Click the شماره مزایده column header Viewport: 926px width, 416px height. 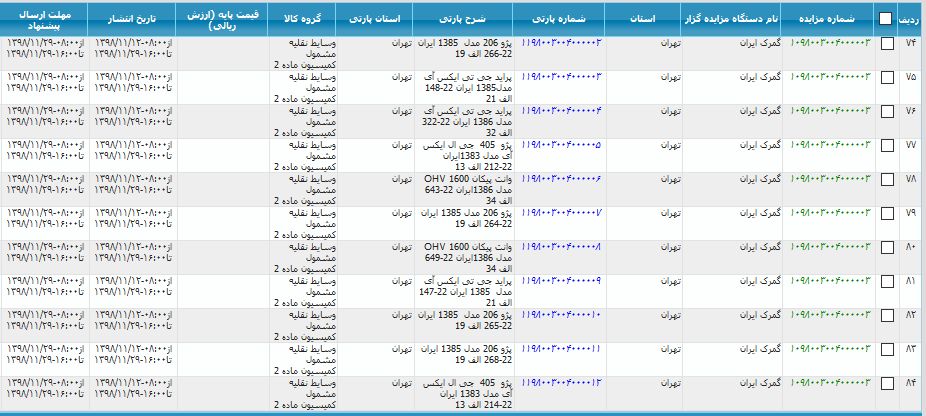pos(826,18)
